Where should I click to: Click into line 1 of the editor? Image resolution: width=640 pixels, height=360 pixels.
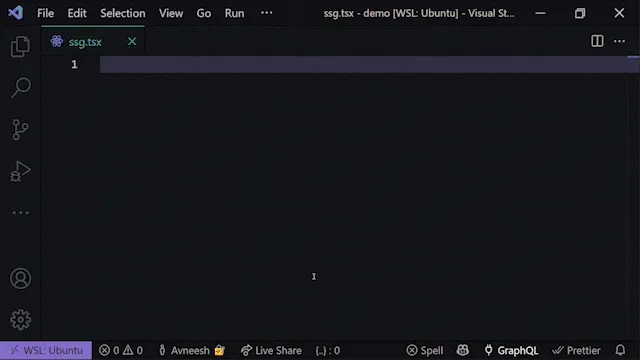click(x=363, y=64)
